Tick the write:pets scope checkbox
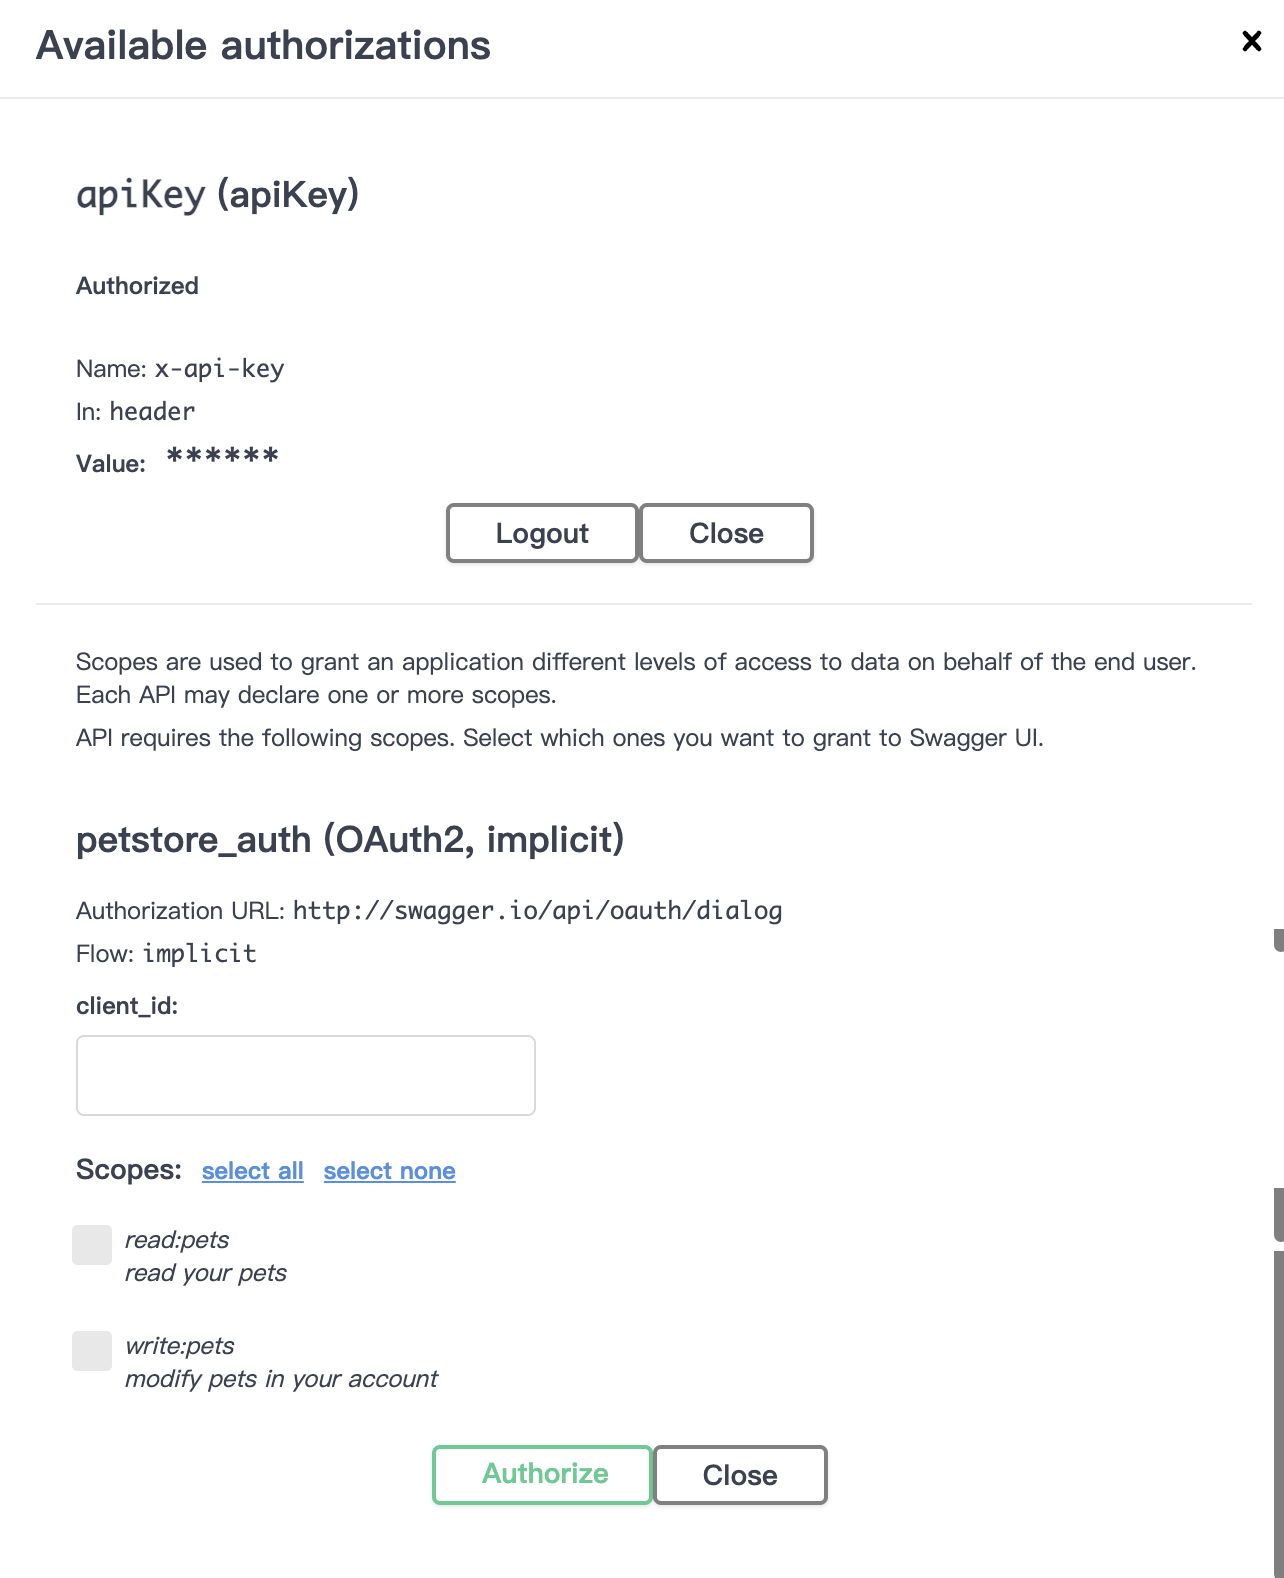 92,1351
